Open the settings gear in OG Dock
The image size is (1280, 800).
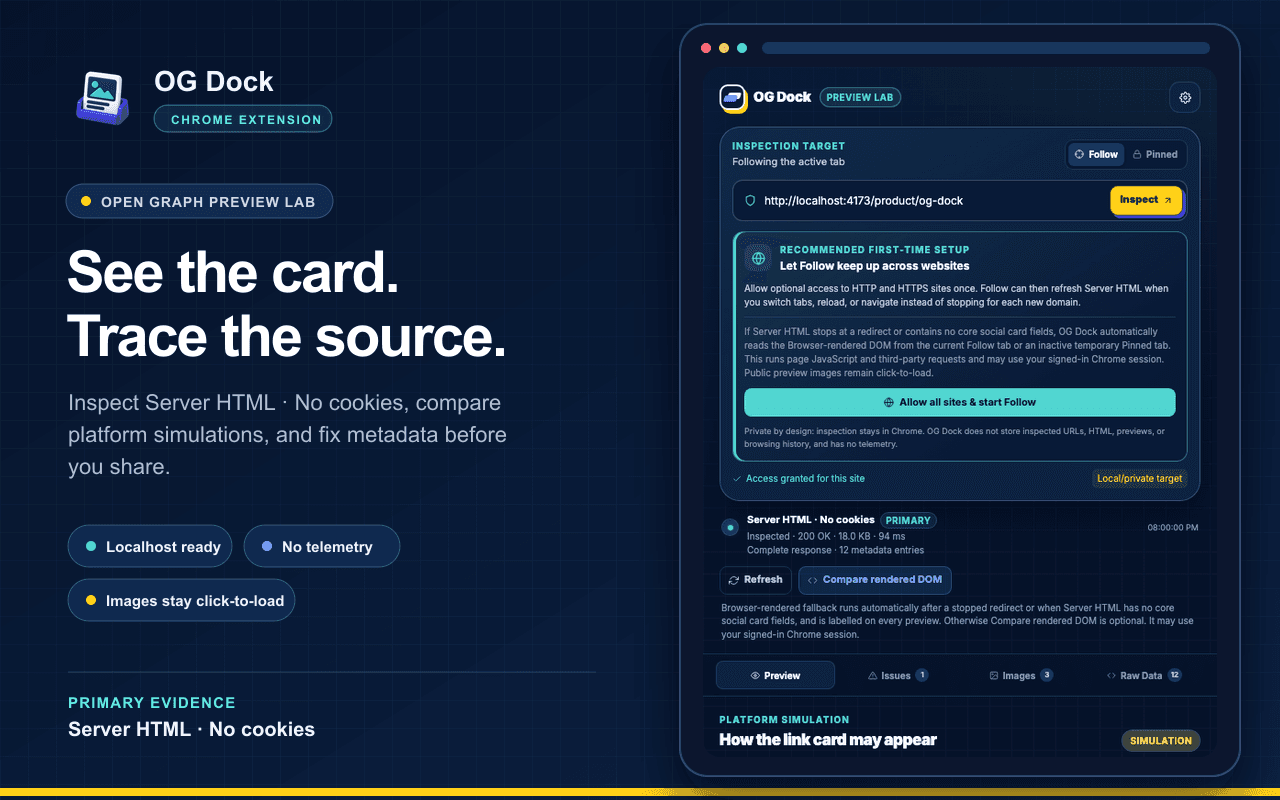point(1185,97)
